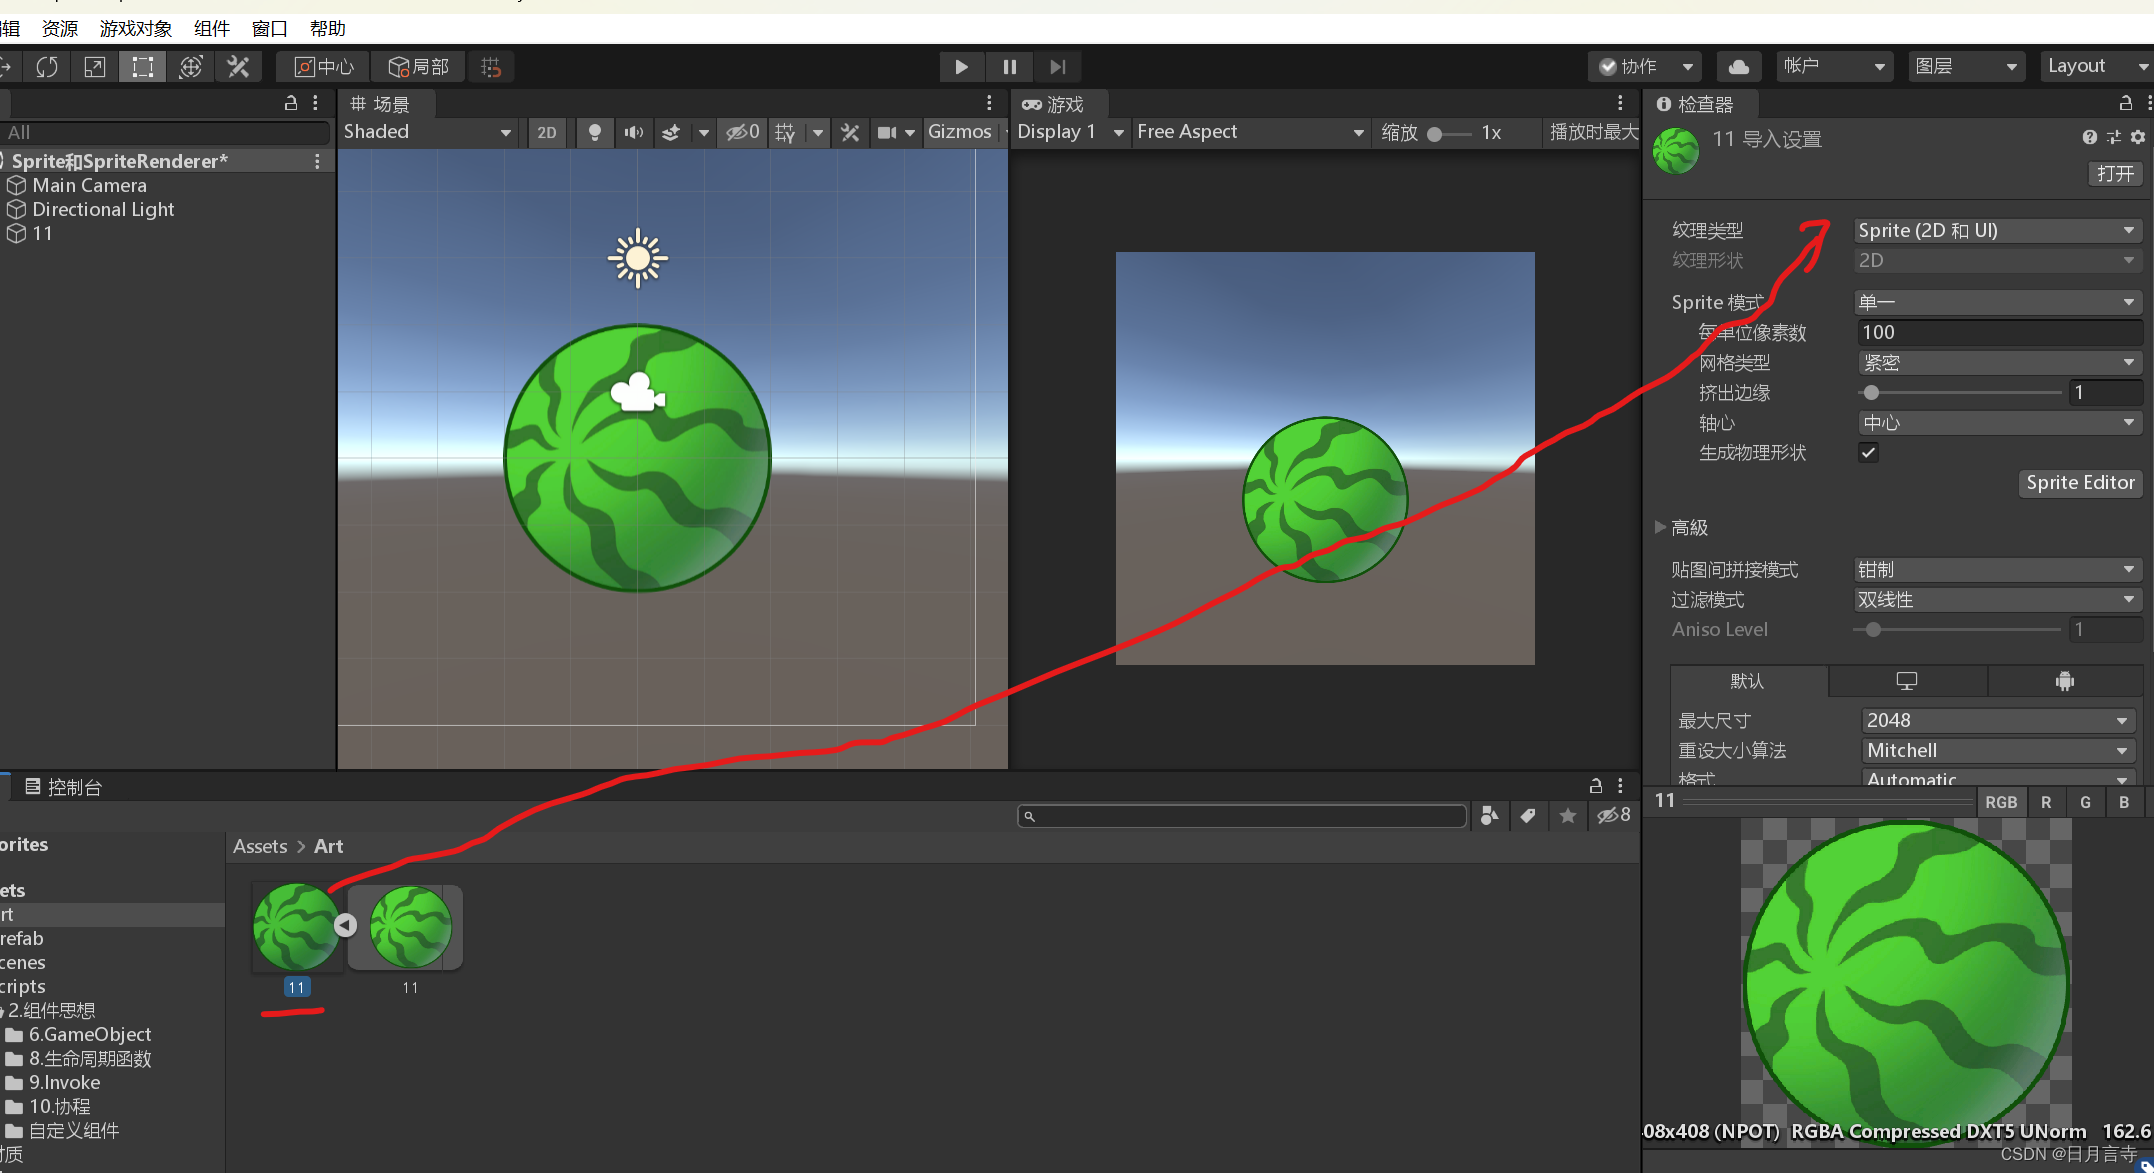Click the Gizmos button in scene view
Viewport: 2154px width, 1173px height.
pos(959,132)
